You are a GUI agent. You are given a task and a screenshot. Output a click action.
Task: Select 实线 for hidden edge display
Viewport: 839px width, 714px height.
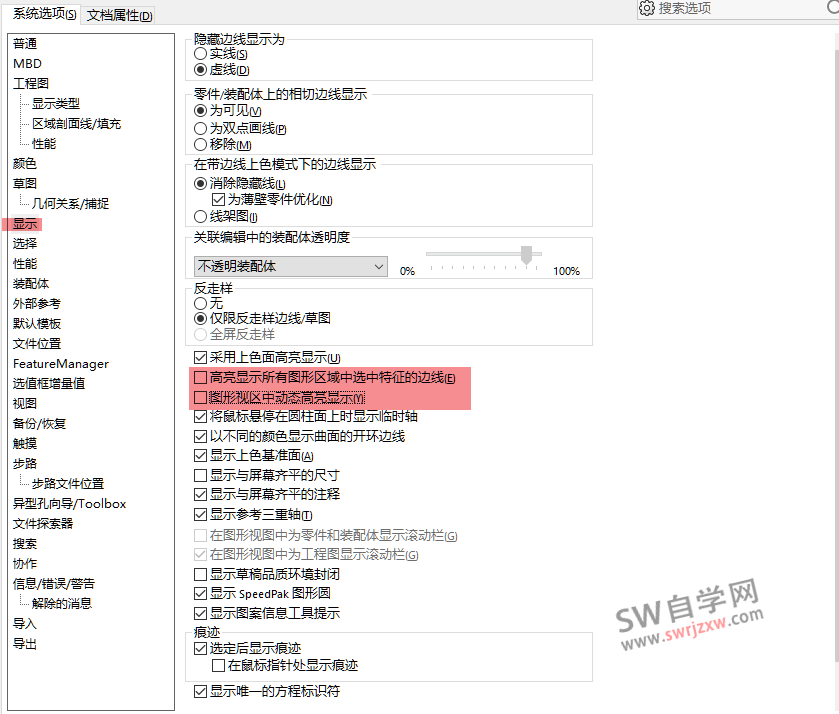(x=203, y=53)
